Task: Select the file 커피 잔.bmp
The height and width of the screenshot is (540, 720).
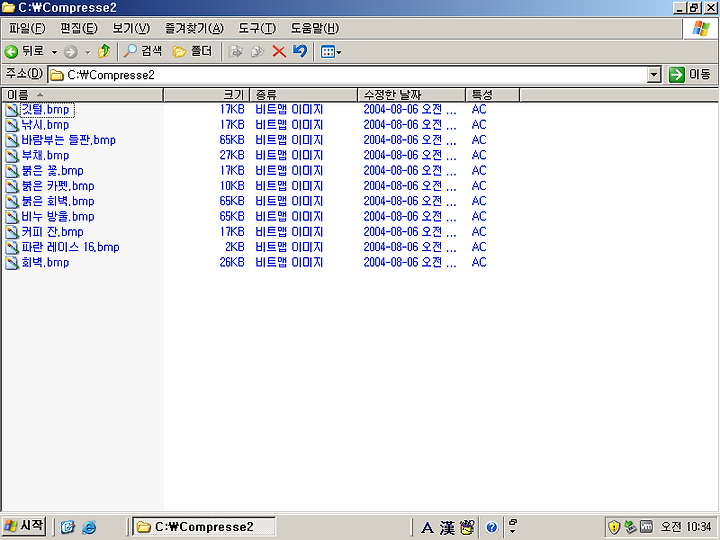Action: point(53,232)
